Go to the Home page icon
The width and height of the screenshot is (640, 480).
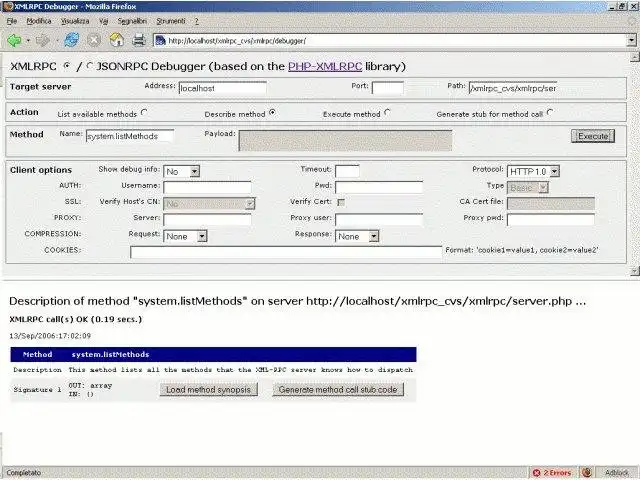pos(116,40)
